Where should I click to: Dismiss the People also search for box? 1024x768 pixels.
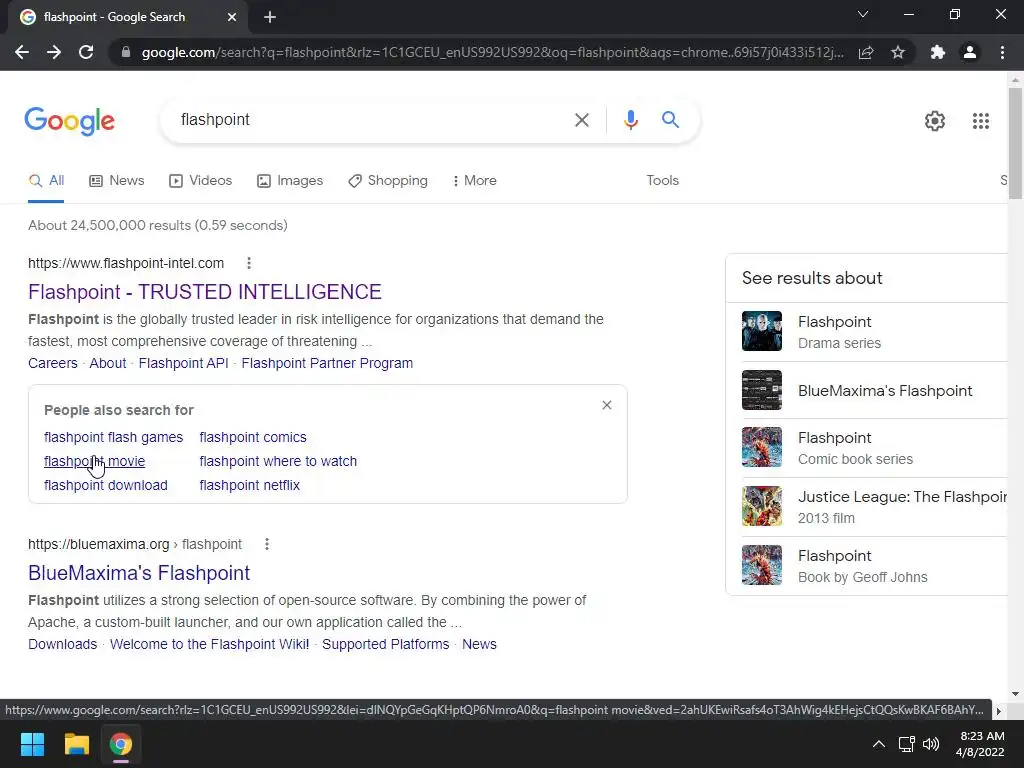pyautogui.click(x=607, y=405)
